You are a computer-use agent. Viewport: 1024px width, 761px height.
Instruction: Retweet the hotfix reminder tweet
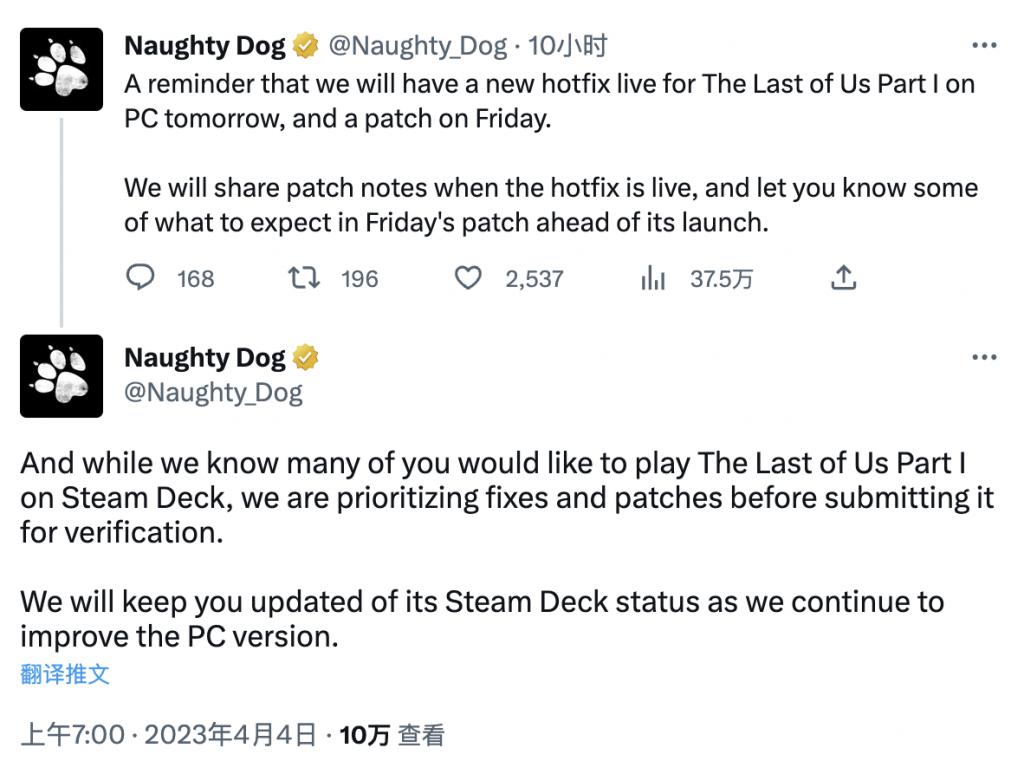[304, 278]
